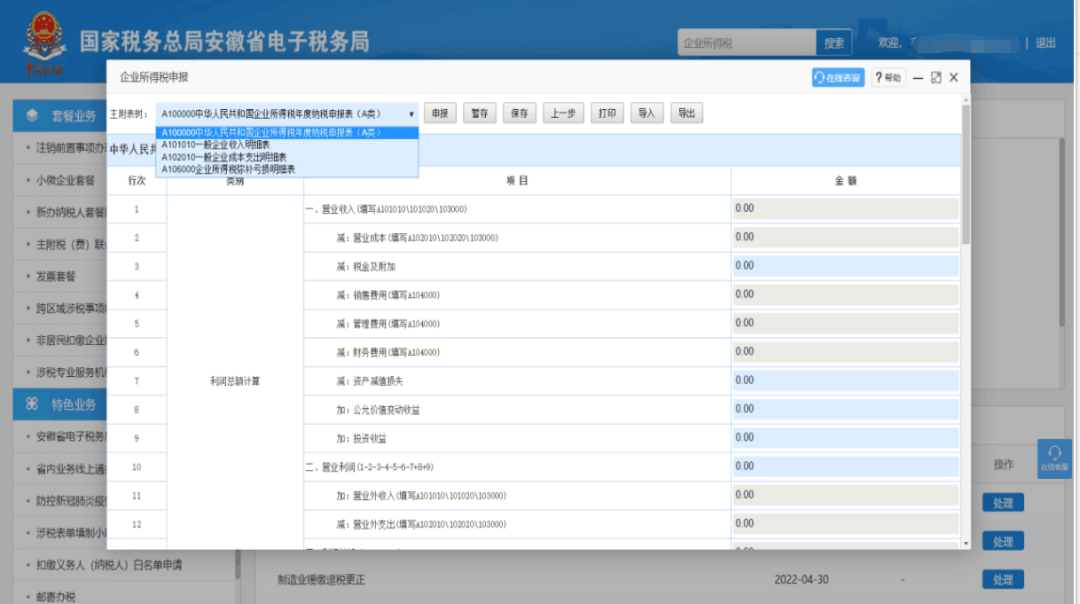1080x604 pixels.
Task: Click amount field for row 5 管理费用
Action: 845,324
